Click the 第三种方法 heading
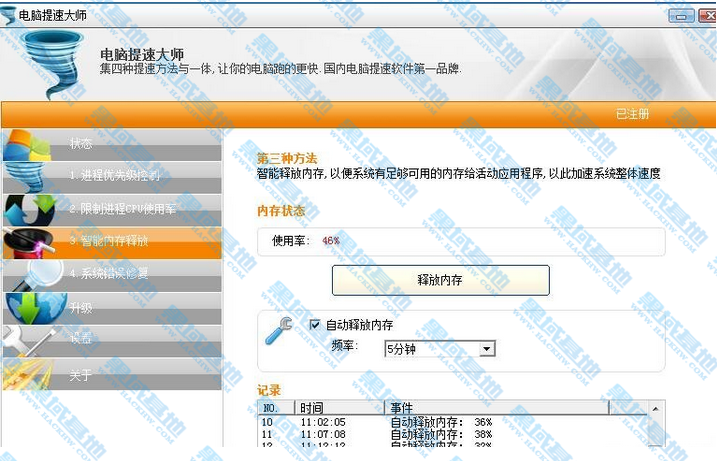 pos(287,159)
